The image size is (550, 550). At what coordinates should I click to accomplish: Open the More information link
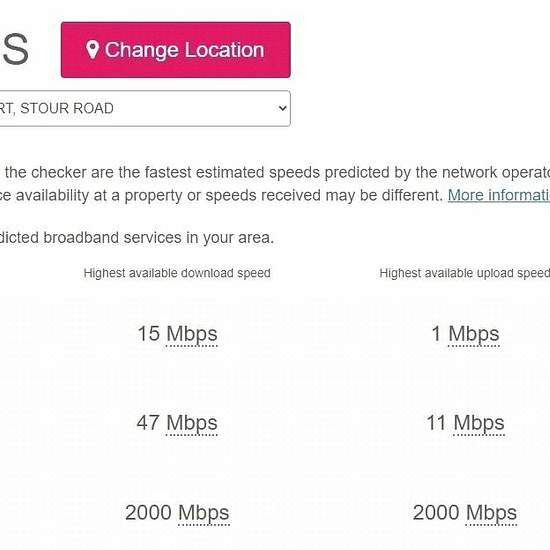[499, 195]
